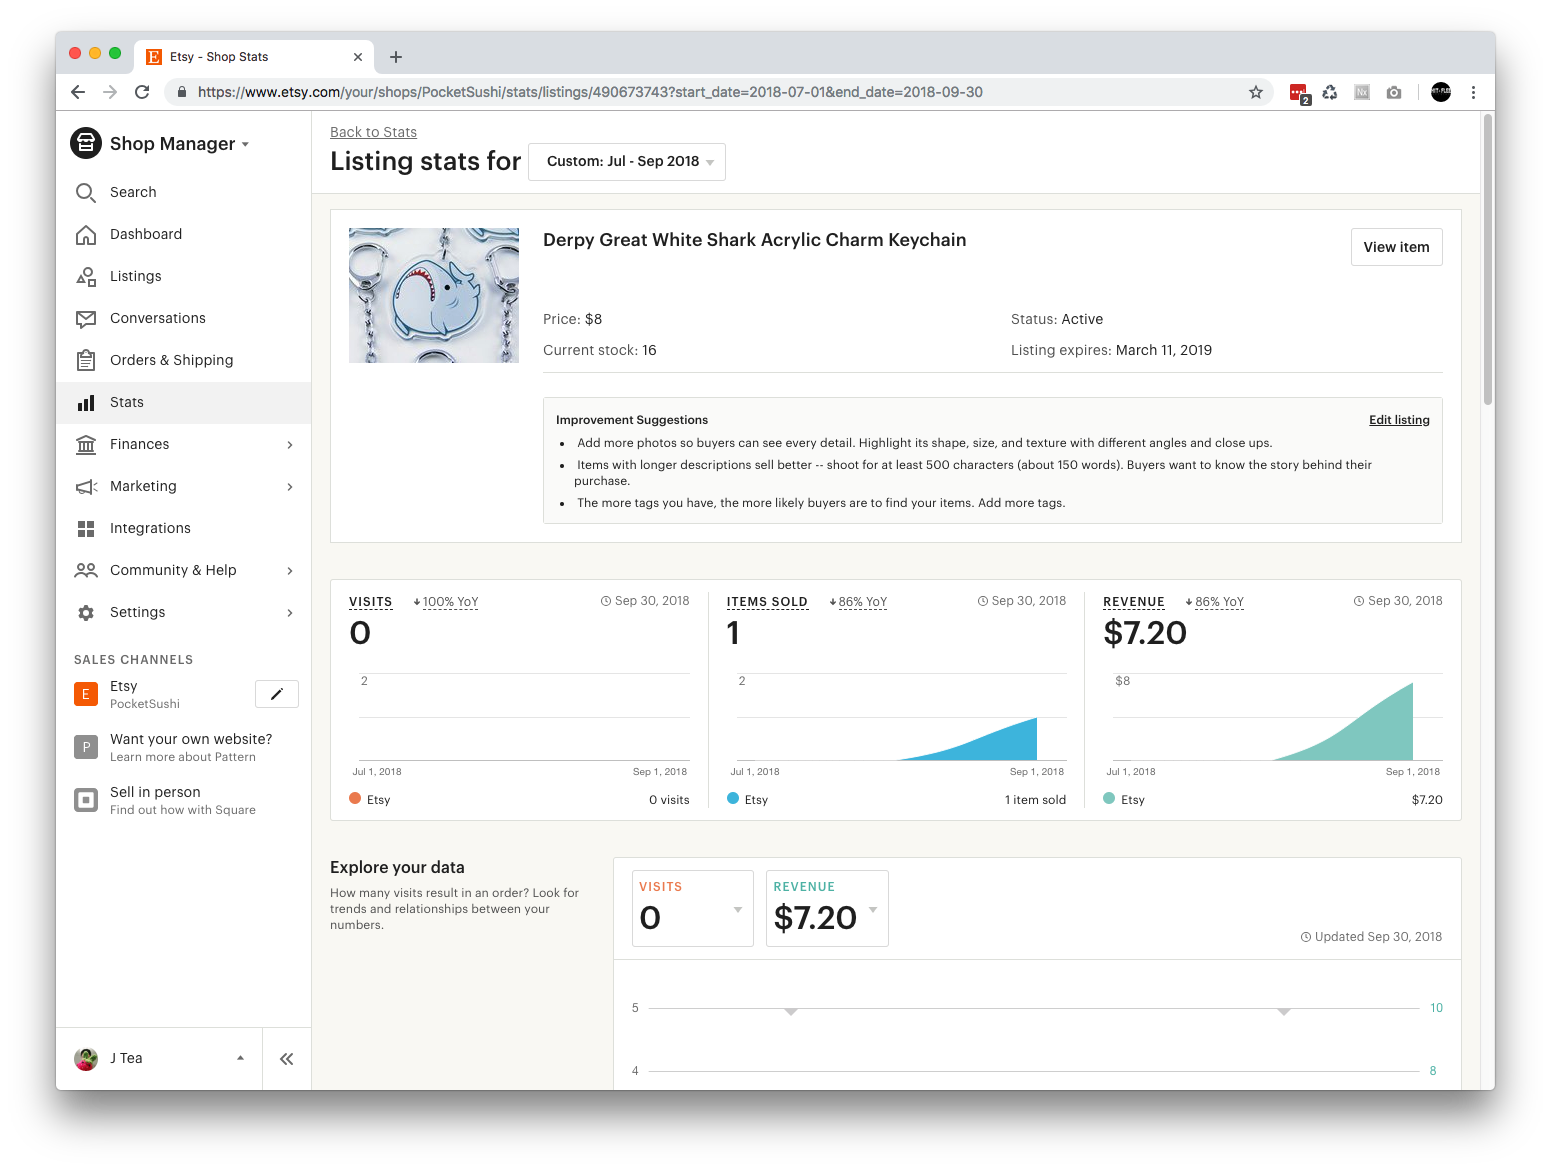1551x1170 pixels.
Task: Click the Shop Manager logo icon
Action: coord(86,143)
